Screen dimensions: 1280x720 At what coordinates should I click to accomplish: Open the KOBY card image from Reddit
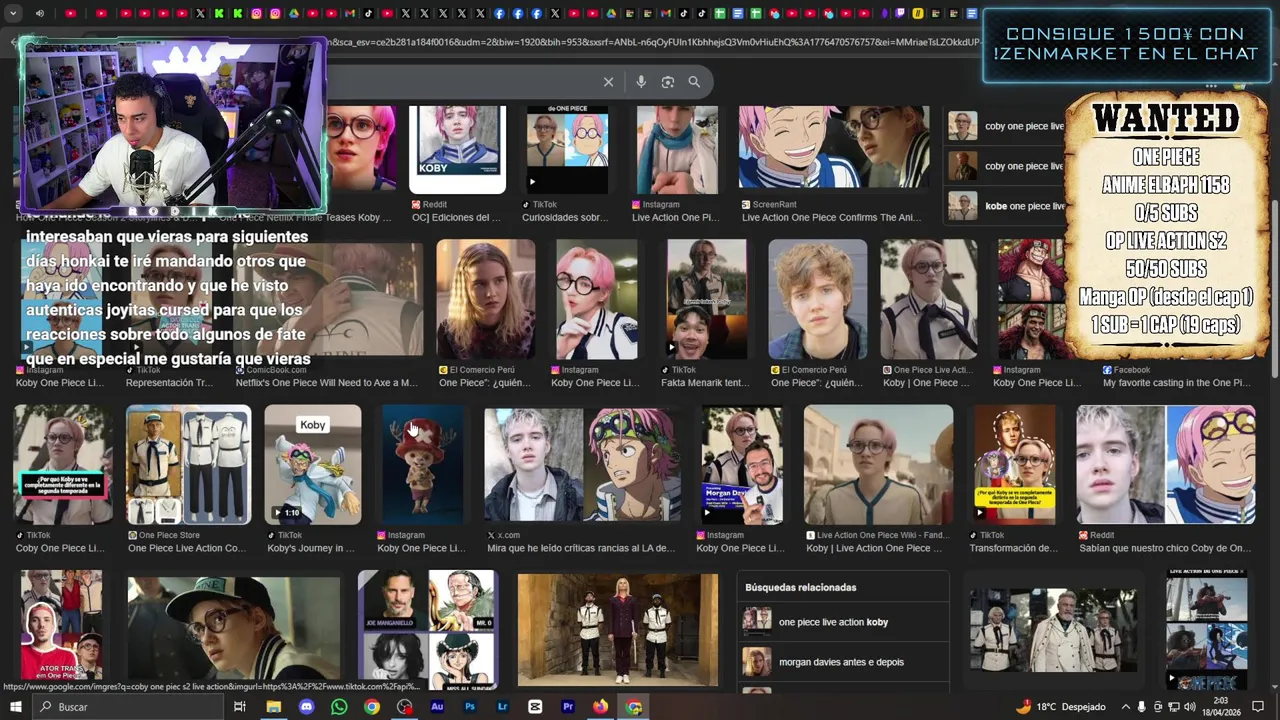tap(457, 149)
